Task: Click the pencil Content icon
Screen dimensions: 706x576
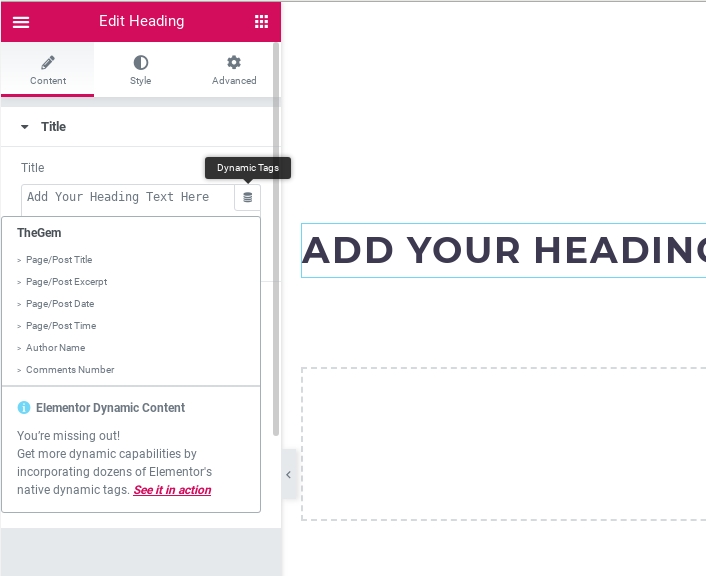Action: pyautogui.click(x=48, y=63)
